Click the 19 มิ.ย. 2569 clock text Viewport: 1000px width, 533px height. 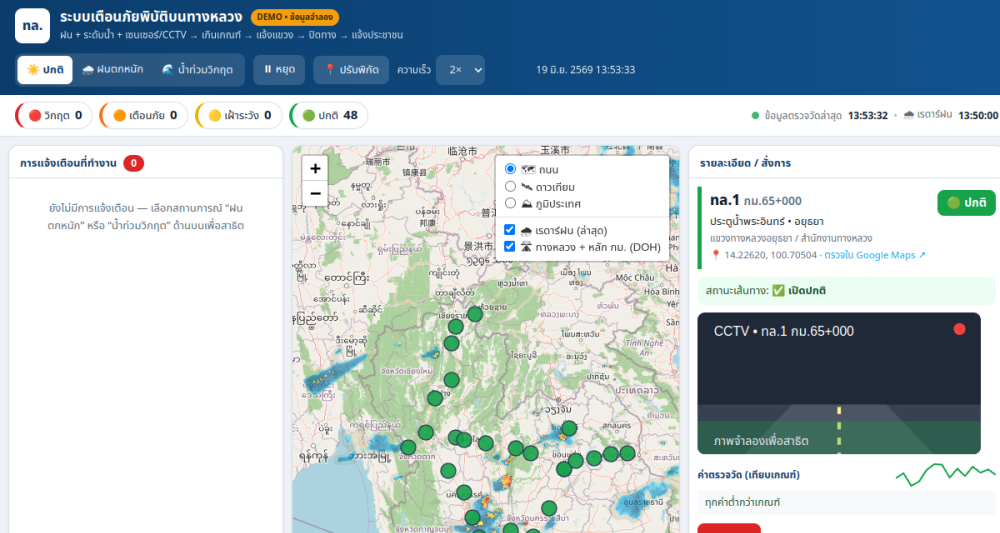[585, 69]
